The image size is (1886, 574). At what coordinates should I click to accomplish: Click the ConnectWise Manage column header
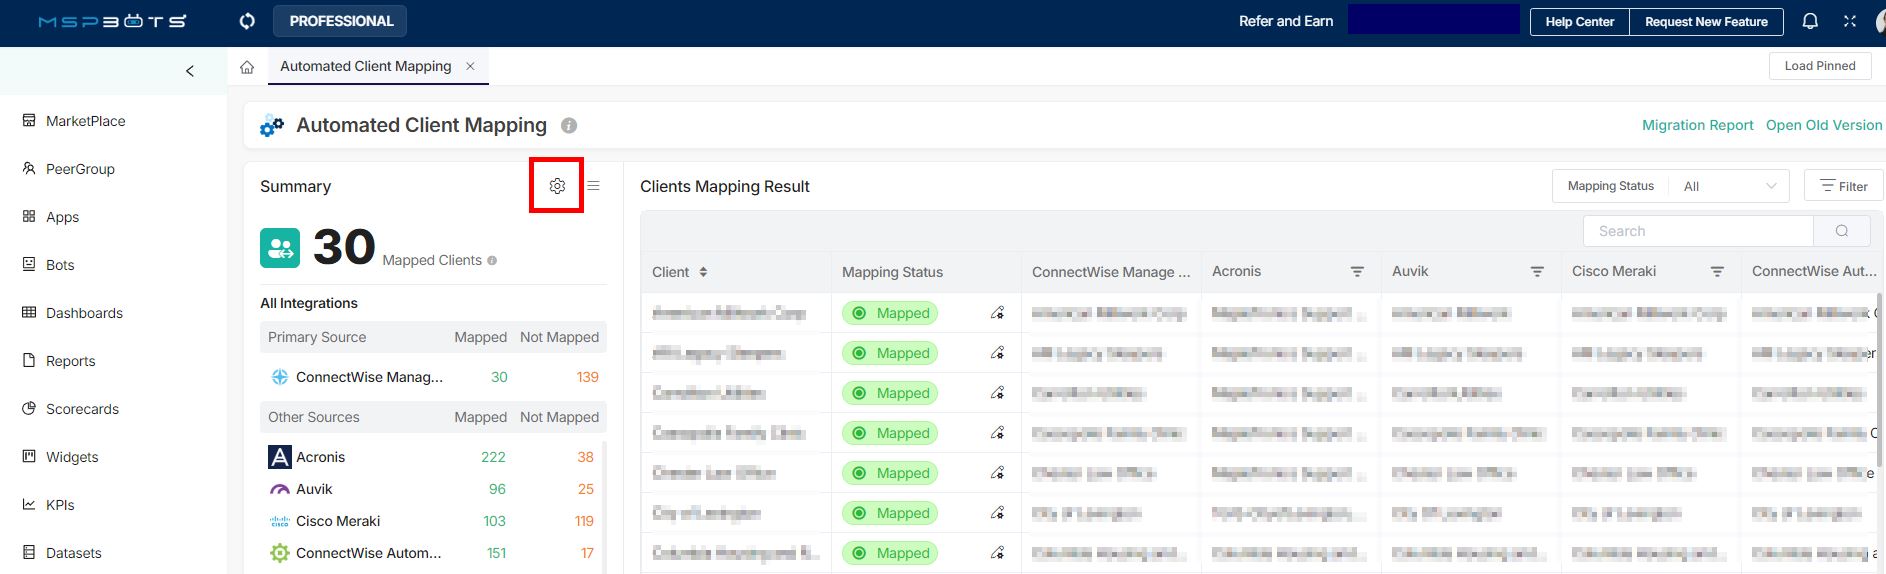pos(1111,272)
